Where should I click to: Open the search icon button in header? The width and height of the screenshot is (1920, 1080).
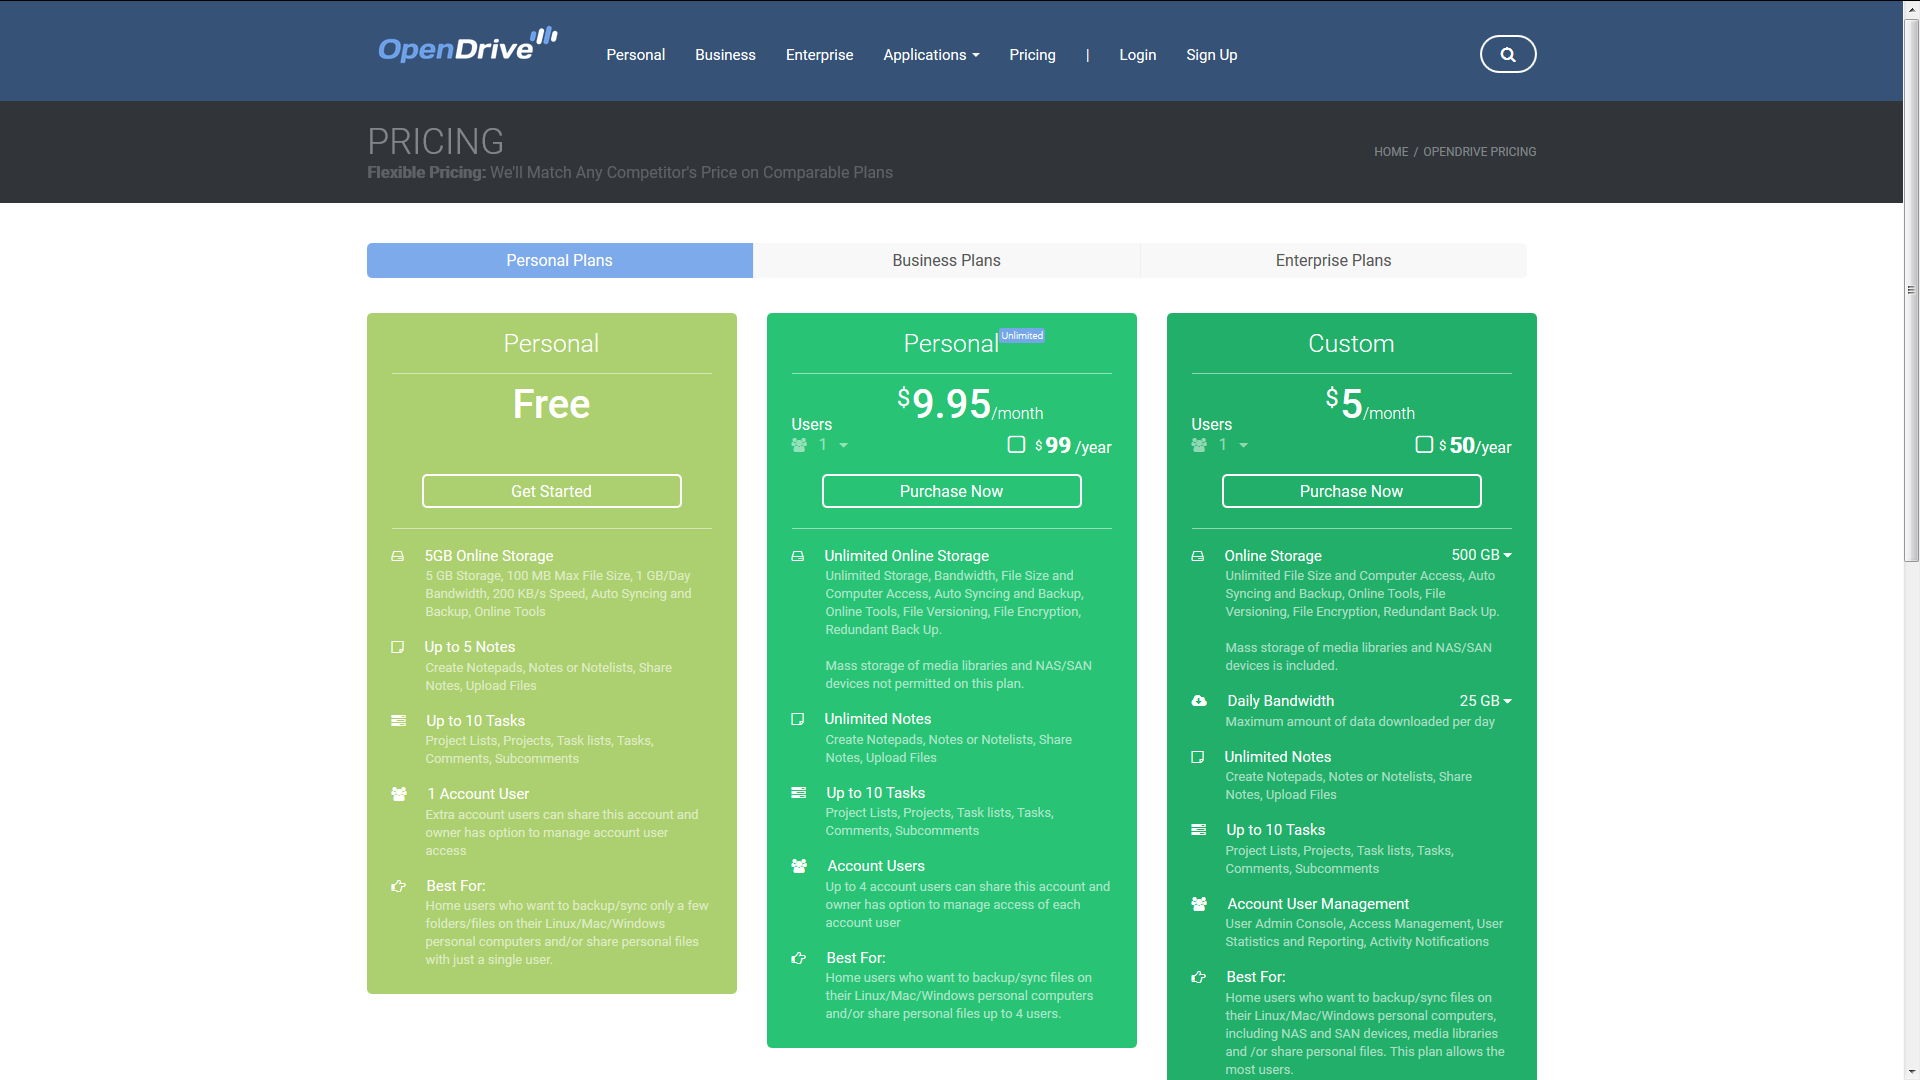click(x=1507, y=54)
